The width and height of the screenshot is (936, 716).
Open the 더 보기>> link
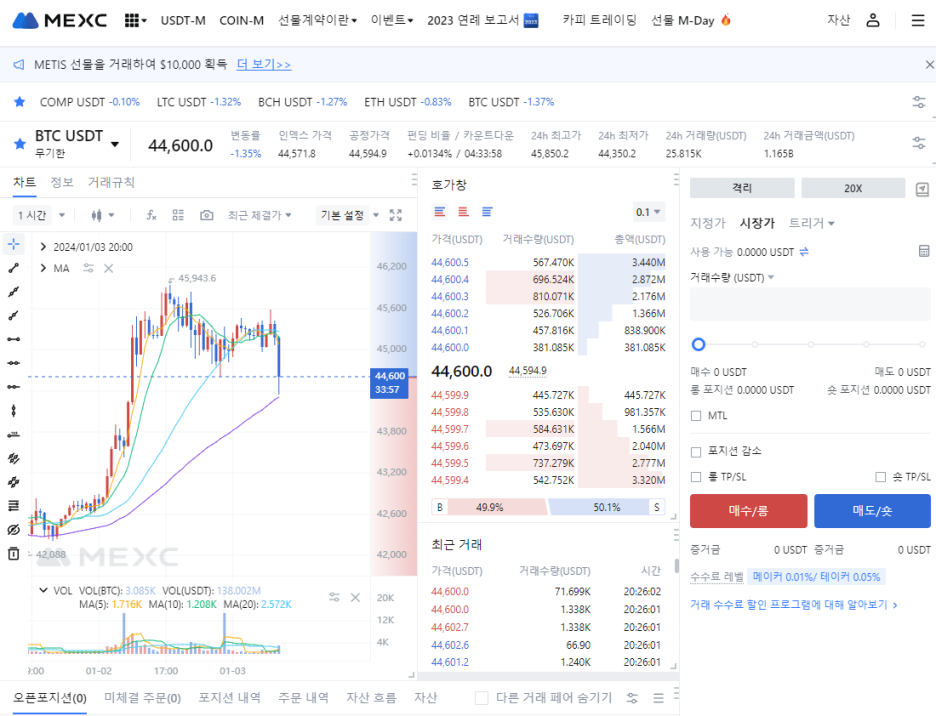pos(264,64)
